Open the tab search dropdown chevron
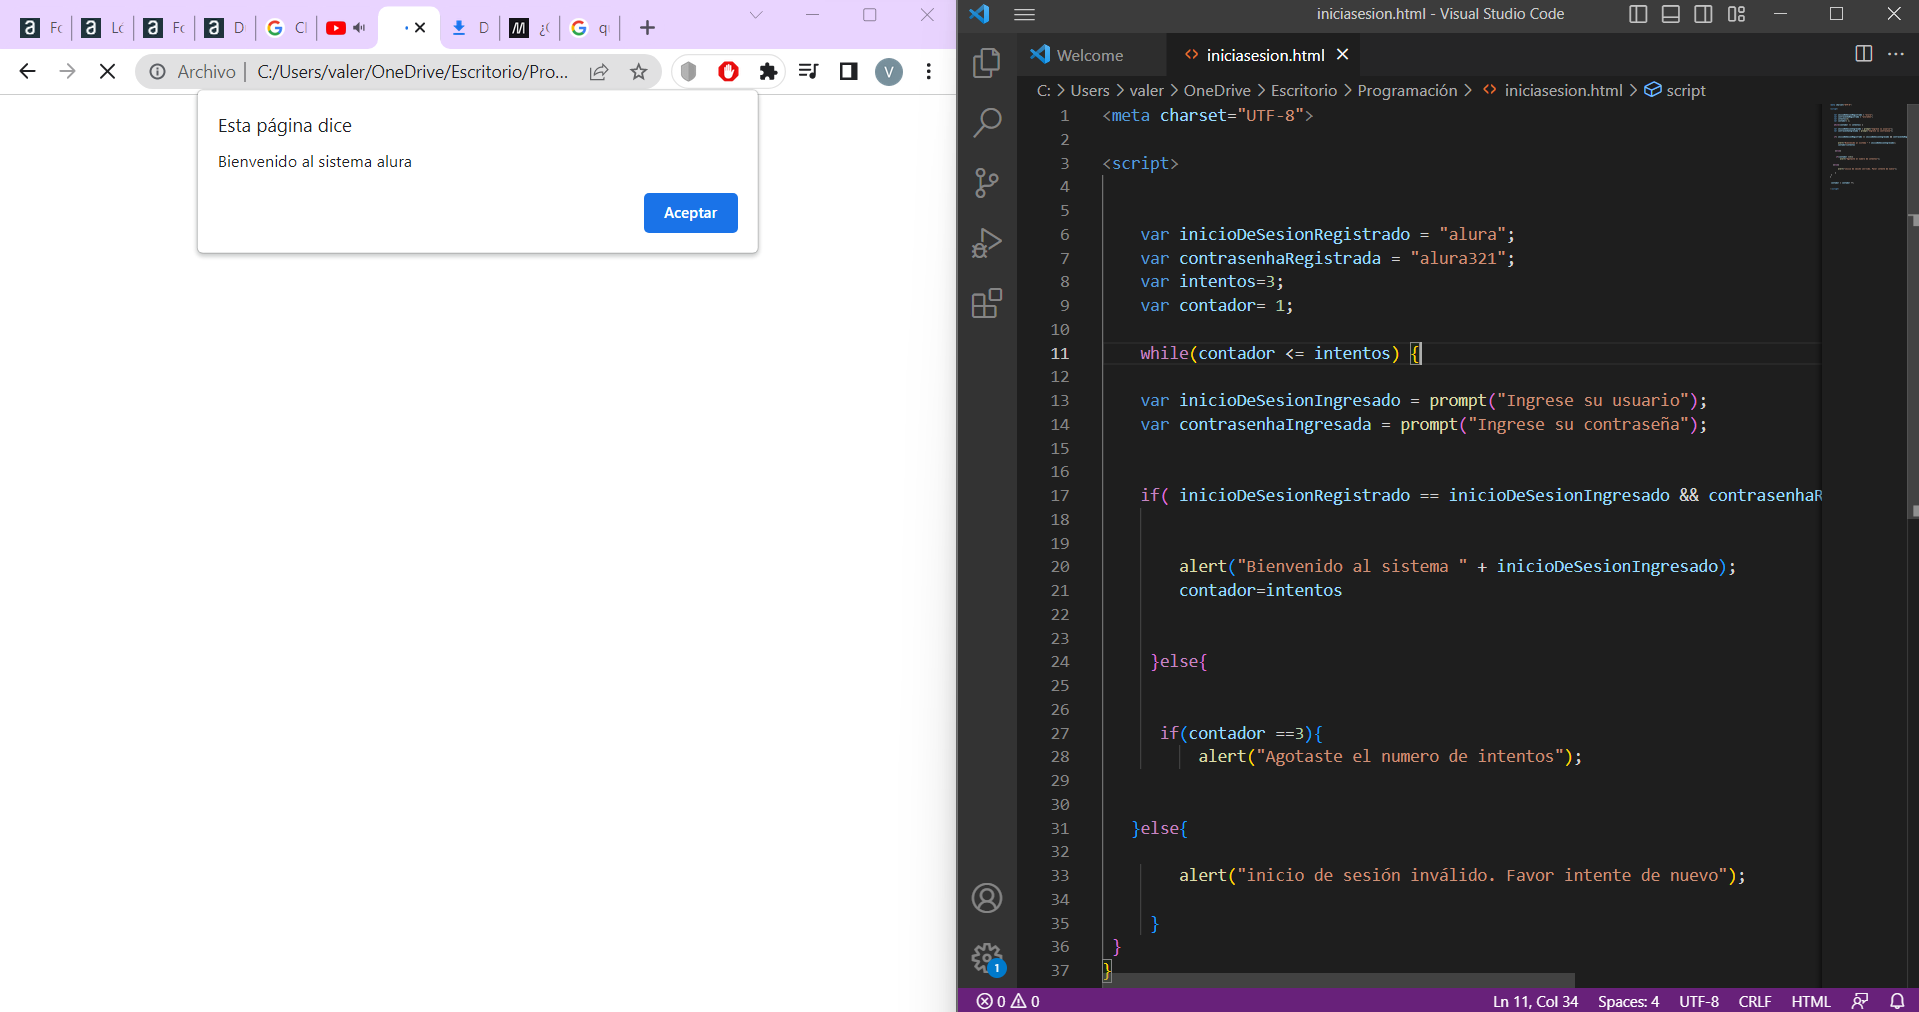Image resolution: width=1919 pixels, height=1012 pixels. pyautogui.click(x=756, y=14)
